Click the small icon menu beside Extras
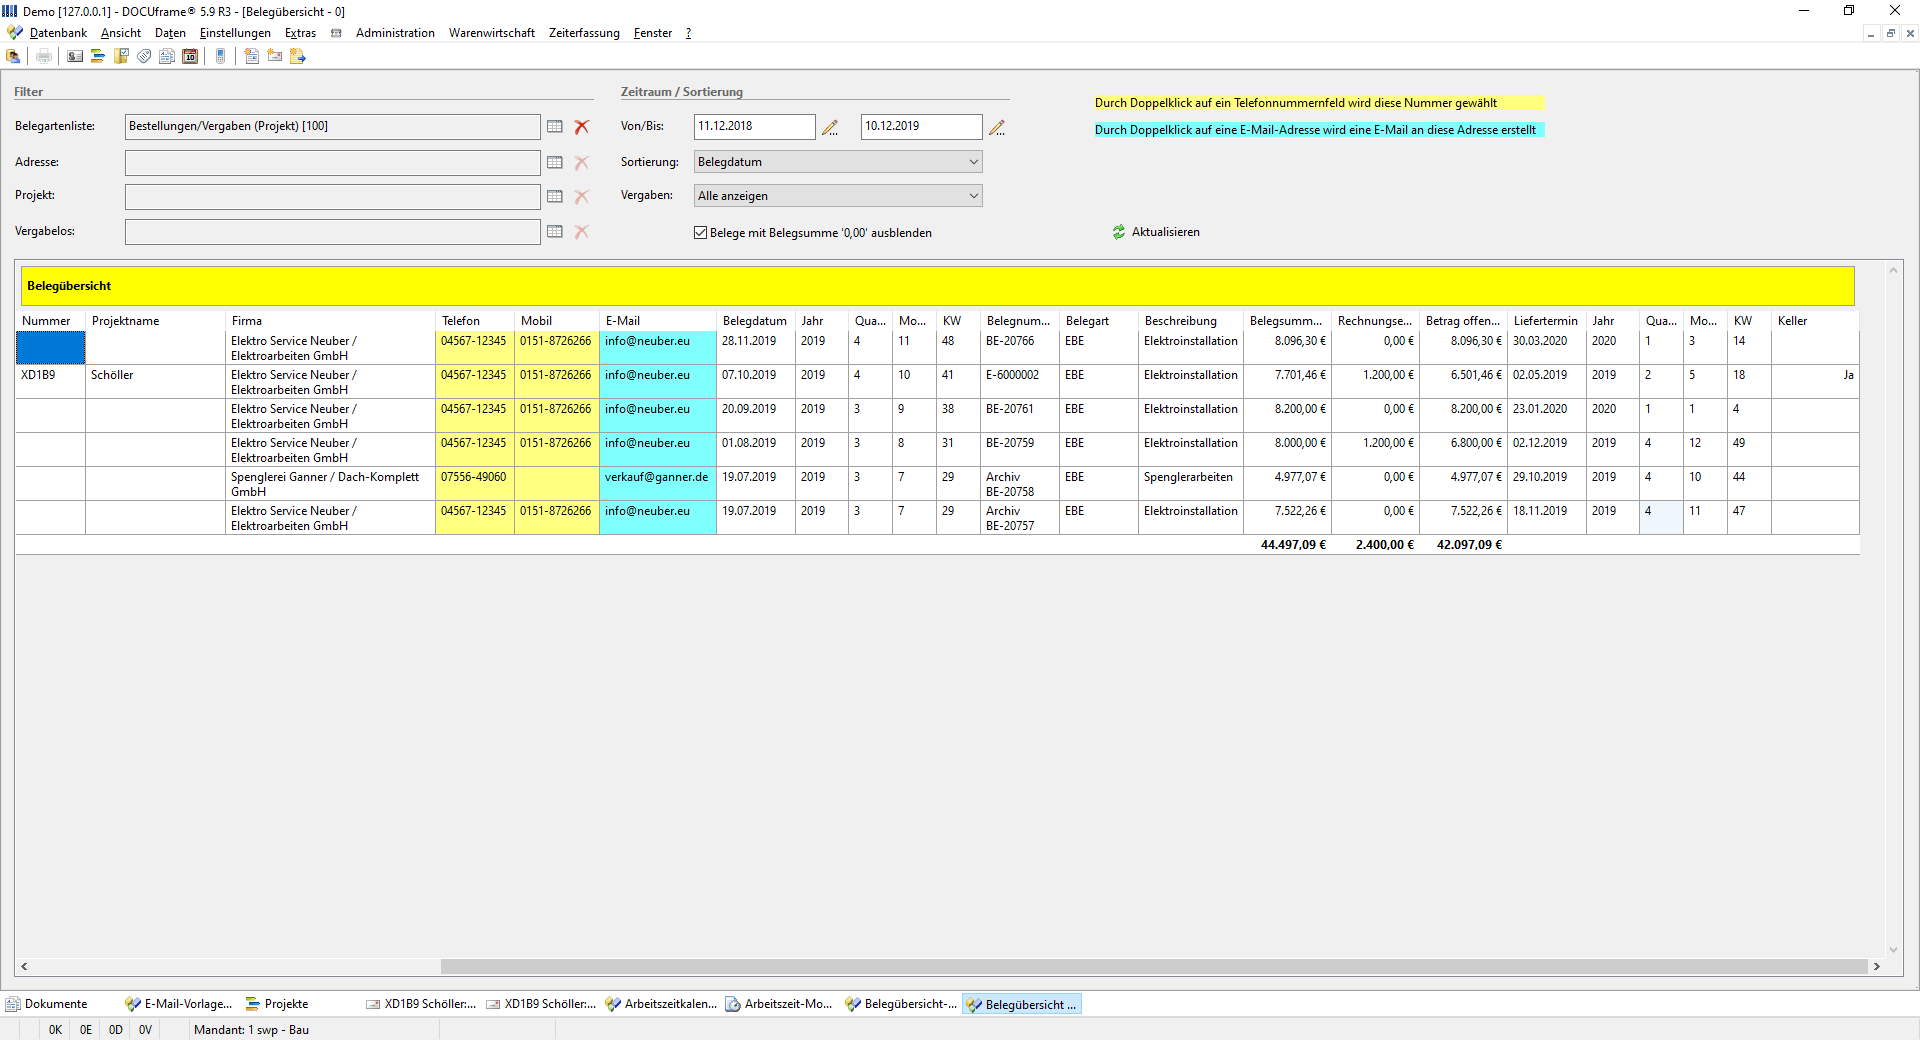 336,33
